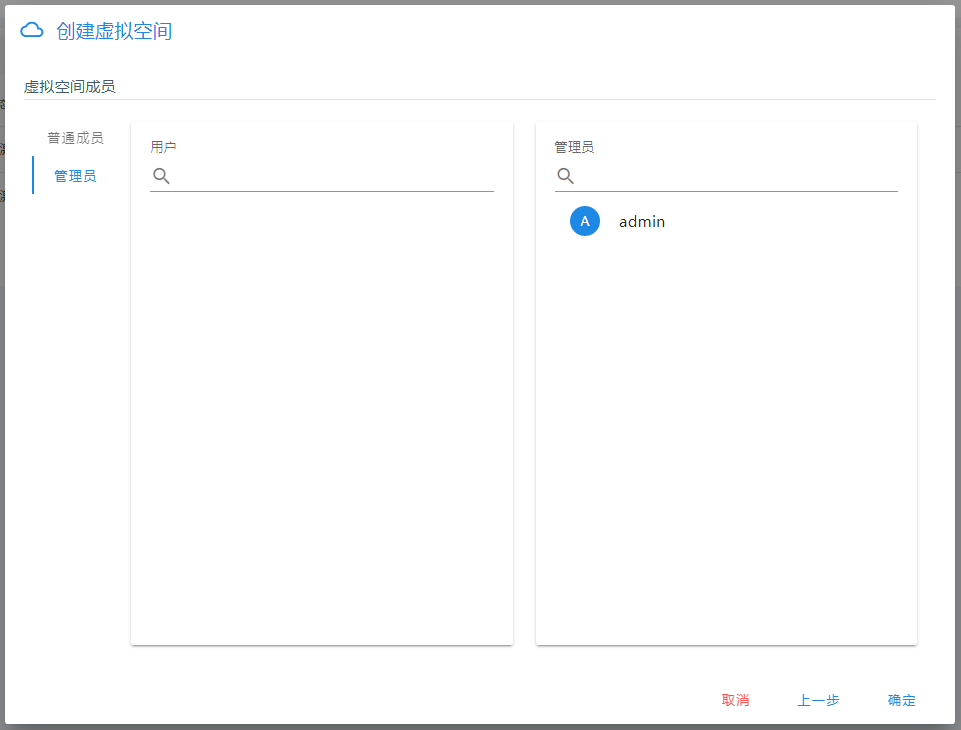The image size is (961, 730).
Task: Click the blue "A" avatar for admin
Action: point(585,221)
